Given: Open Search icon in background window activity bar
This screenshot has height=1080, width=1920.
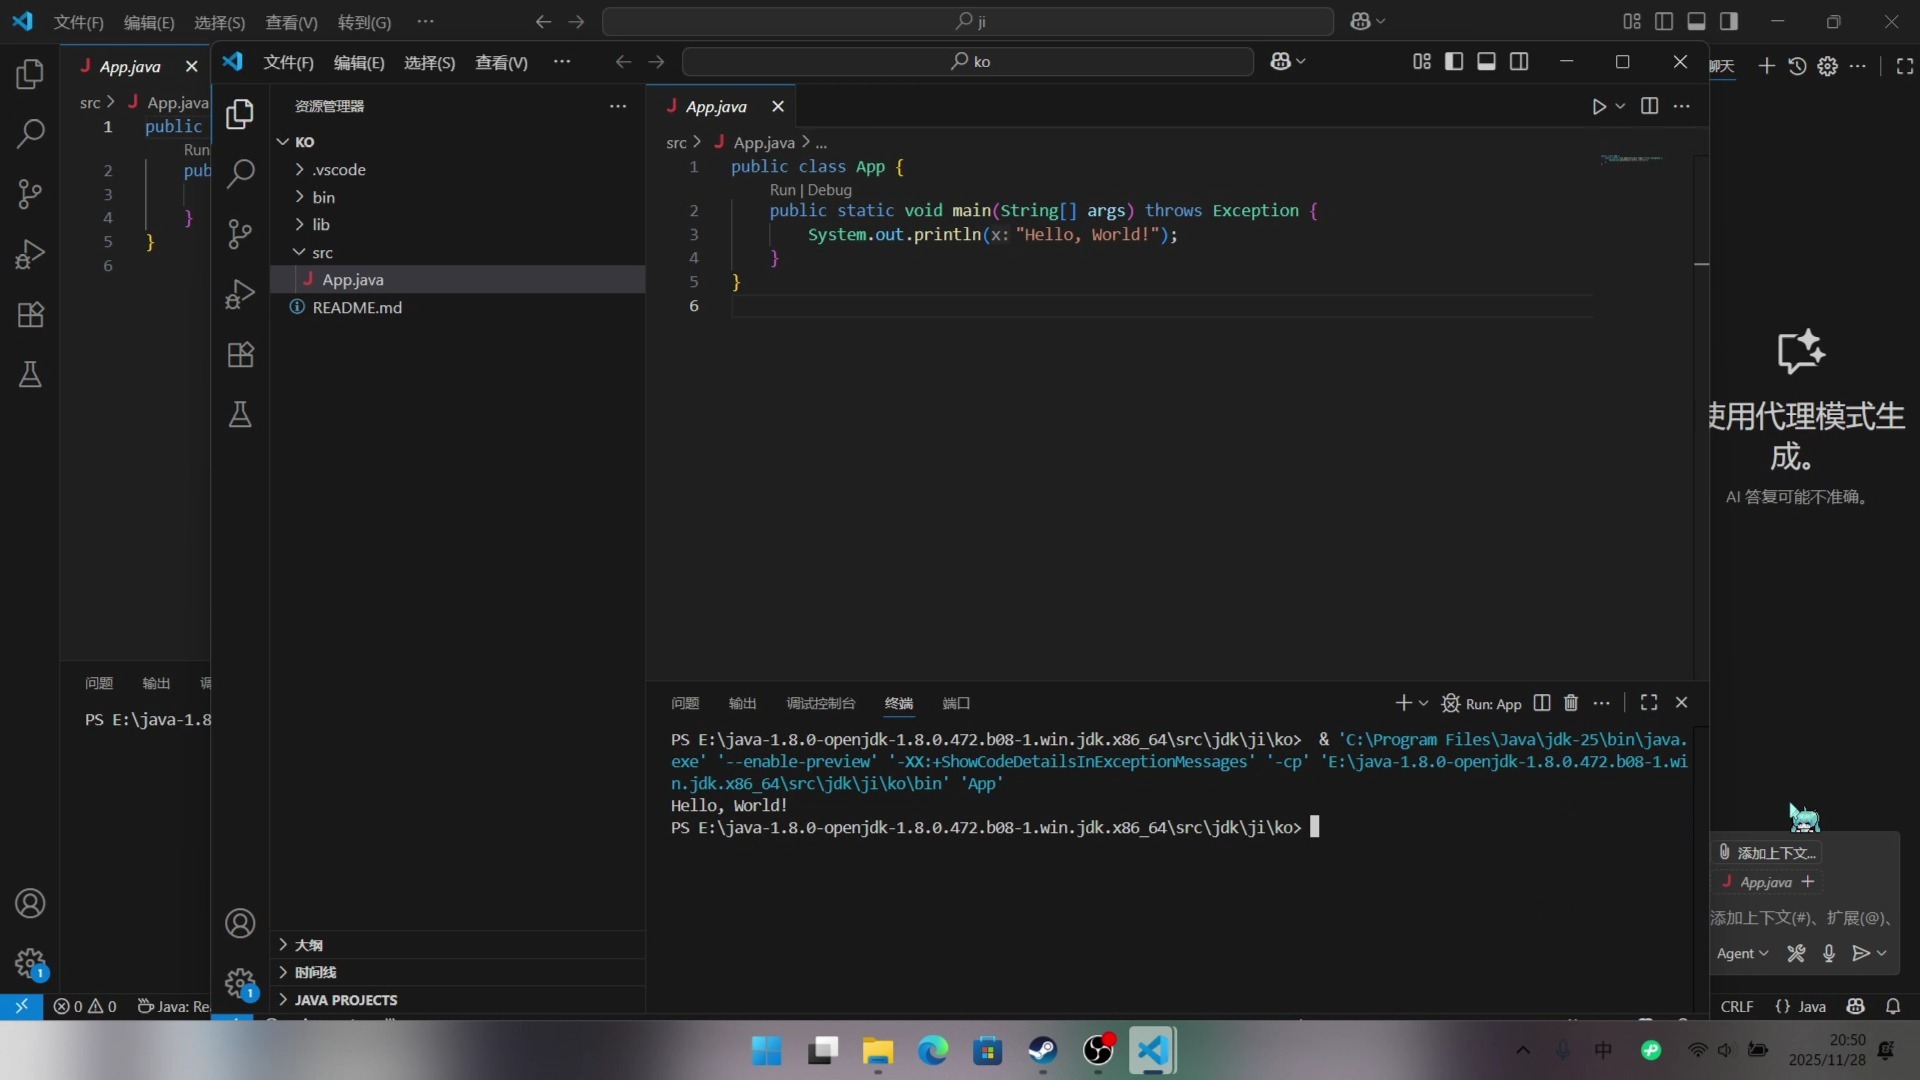Looking at the screenshot, I should pos(30,134).
